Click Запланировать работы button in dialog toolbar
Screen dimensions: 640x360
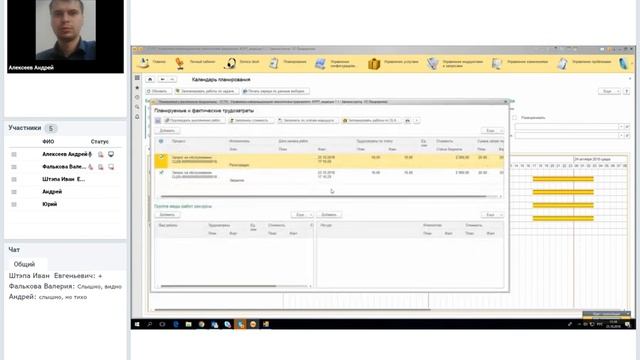tap(371, 120)
